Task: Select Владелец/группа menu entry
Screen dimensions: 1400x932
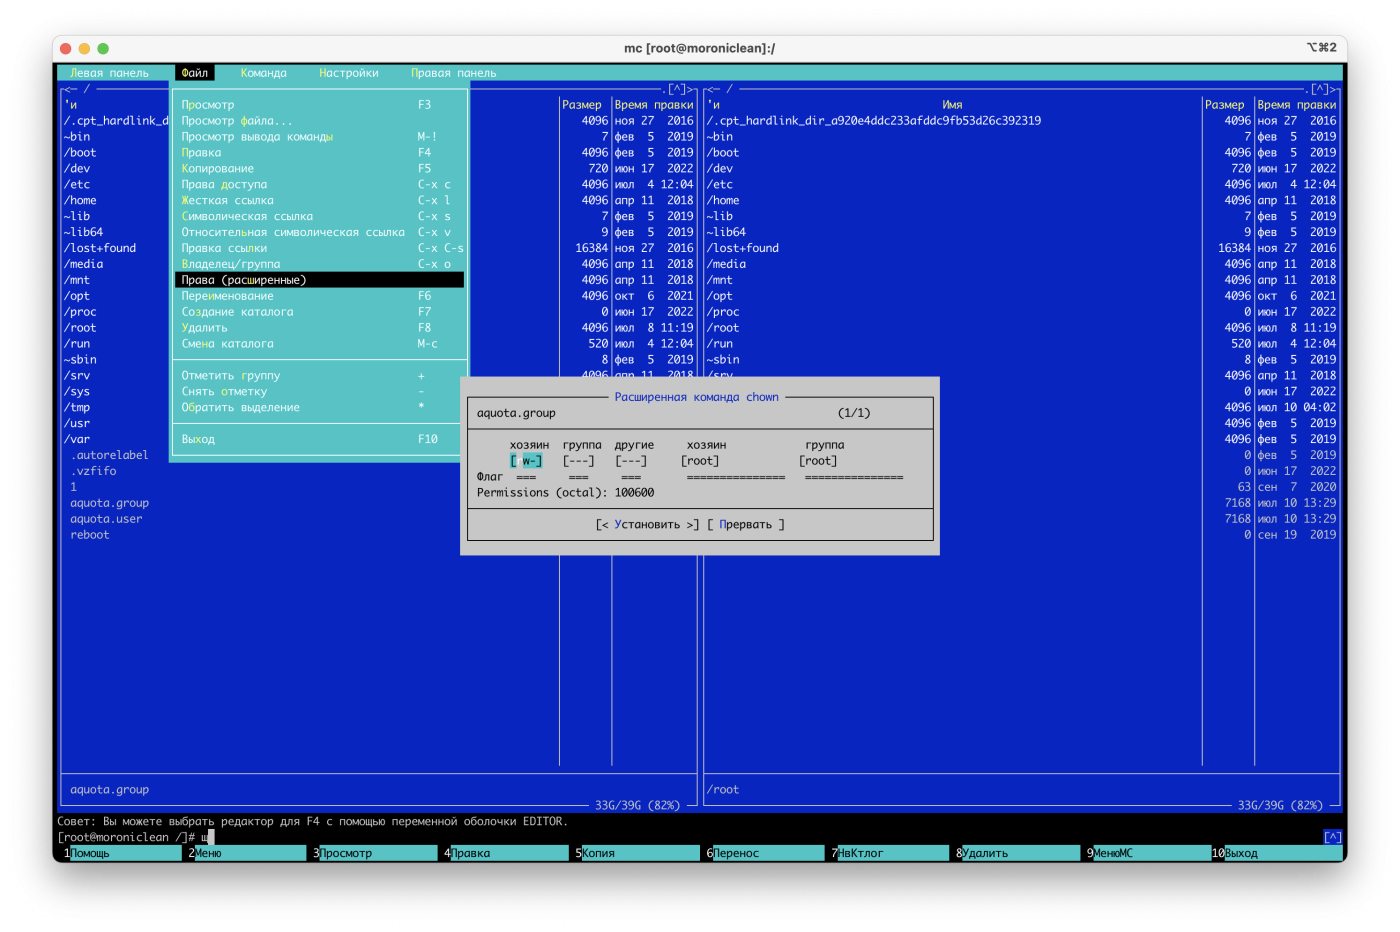Action: coord(320,265)
